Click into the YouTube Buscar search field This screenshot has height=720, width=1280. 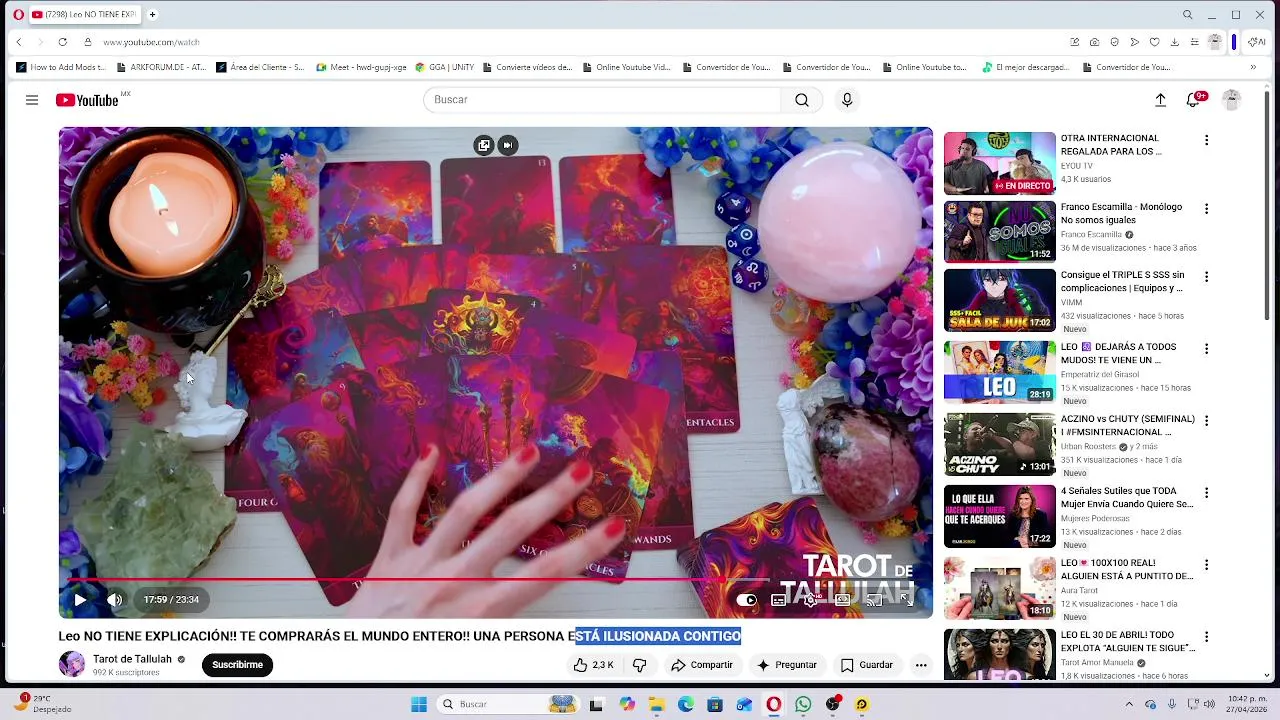[x=602, y=100]
